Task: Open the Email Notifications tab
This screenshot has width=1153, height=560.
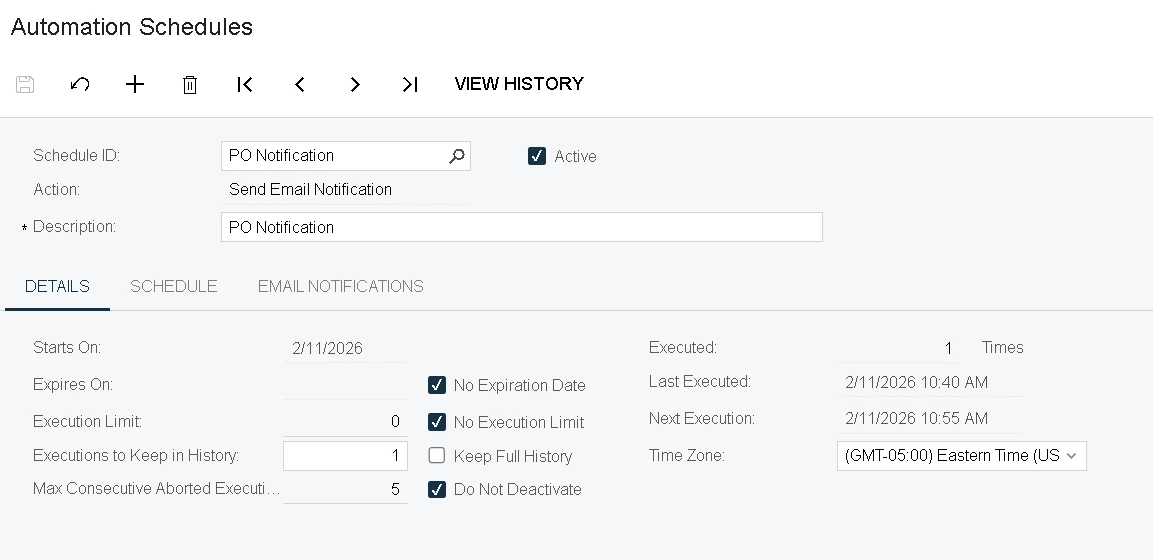Action: pyautogui.click(x=341, y=286)
